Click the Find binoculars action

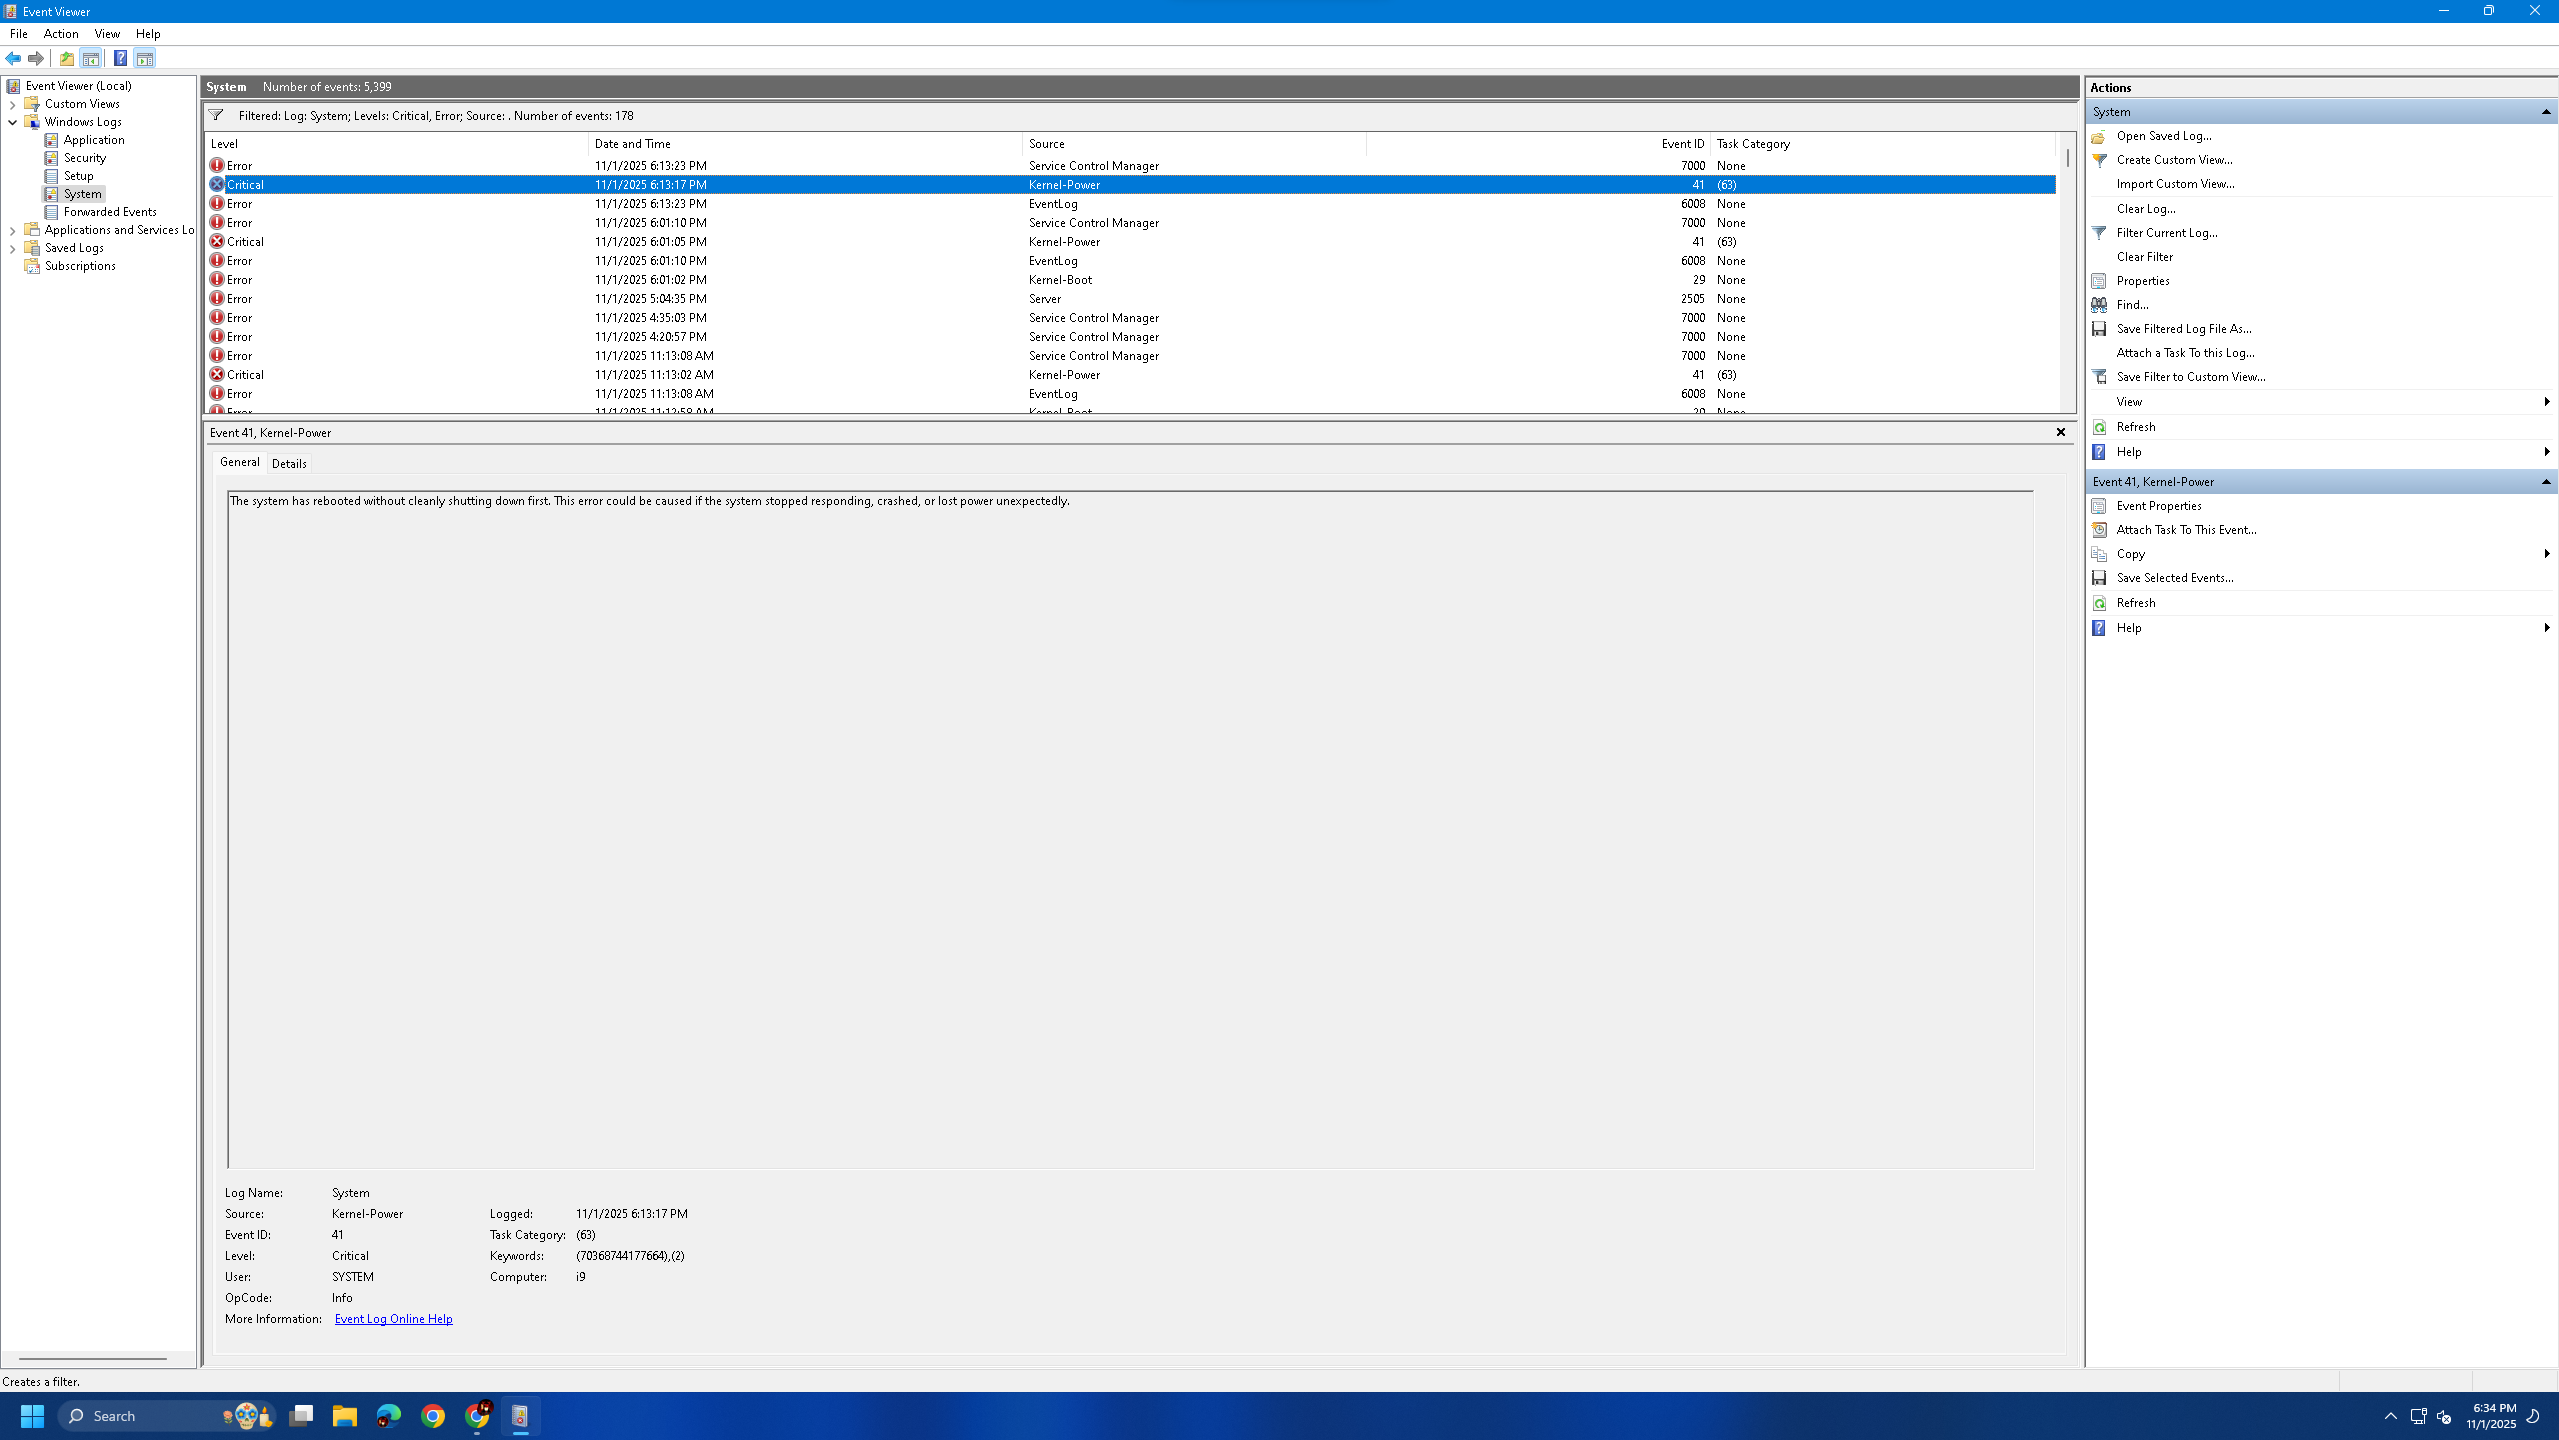(x=2099, y=305)
